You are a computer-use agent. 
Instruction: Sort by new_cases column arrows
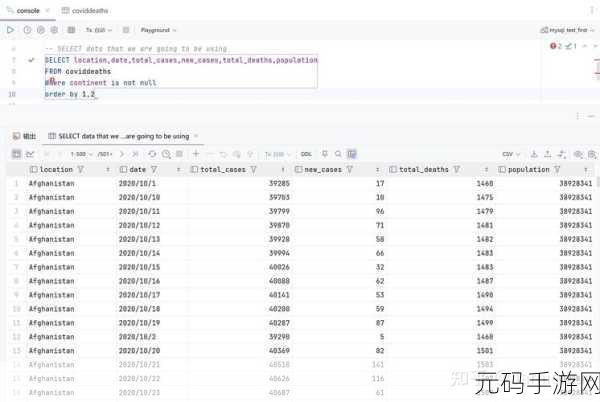378,169
